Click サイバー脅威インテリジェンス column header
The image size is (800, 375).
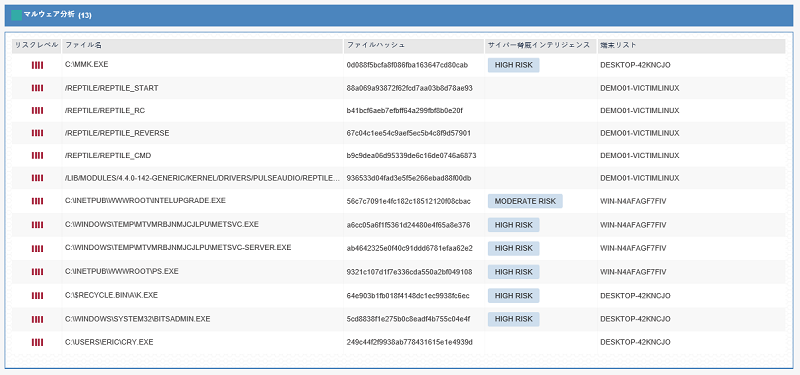pos(541,45)
